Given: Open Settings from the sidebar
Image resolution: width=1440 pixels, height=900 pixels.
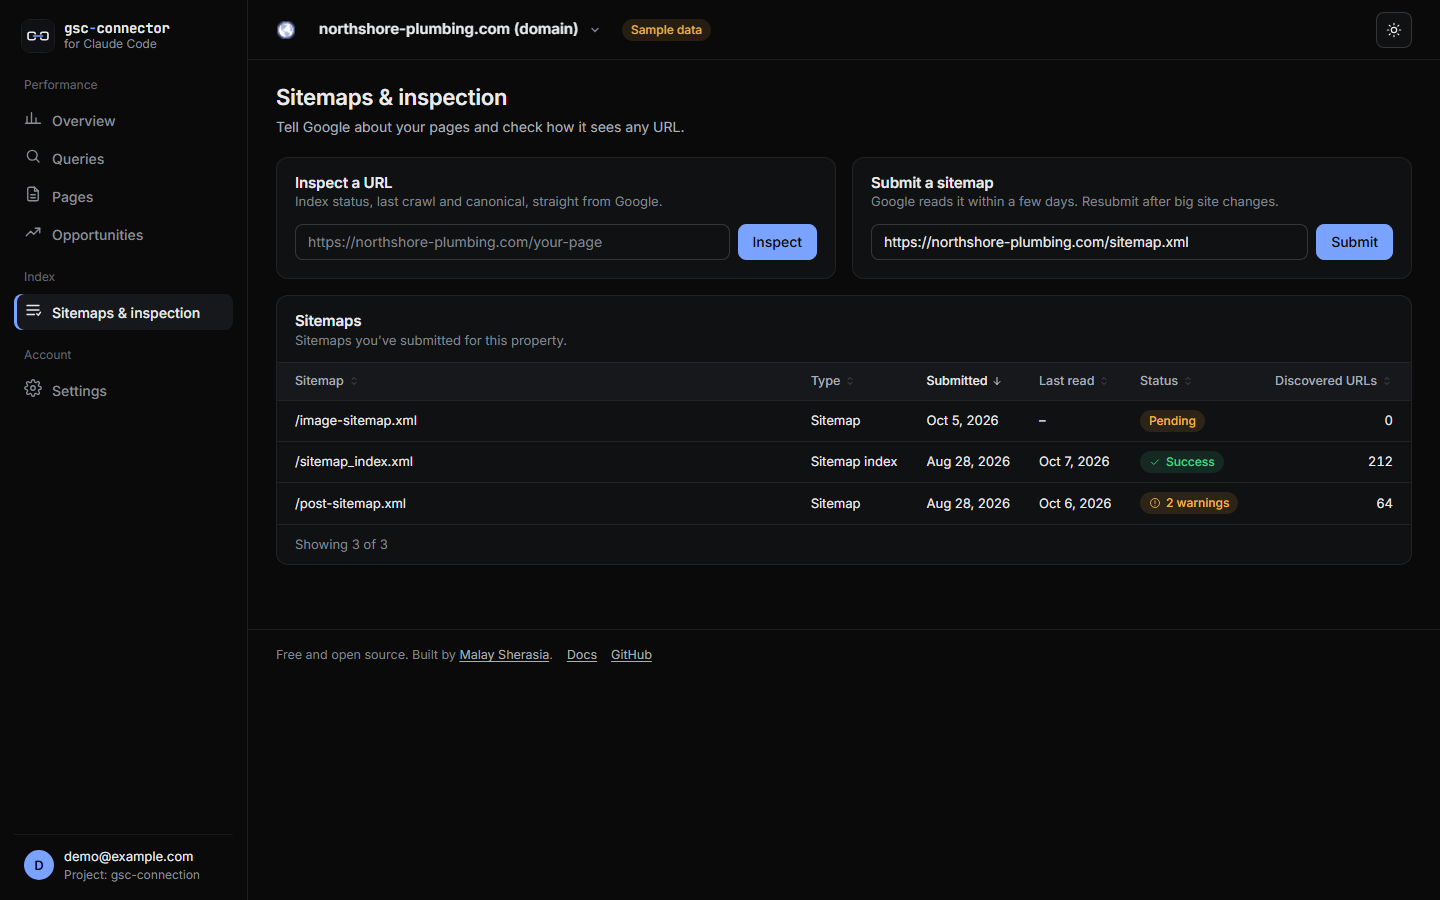Looking at the screenshot, I should tap(124, 390).
